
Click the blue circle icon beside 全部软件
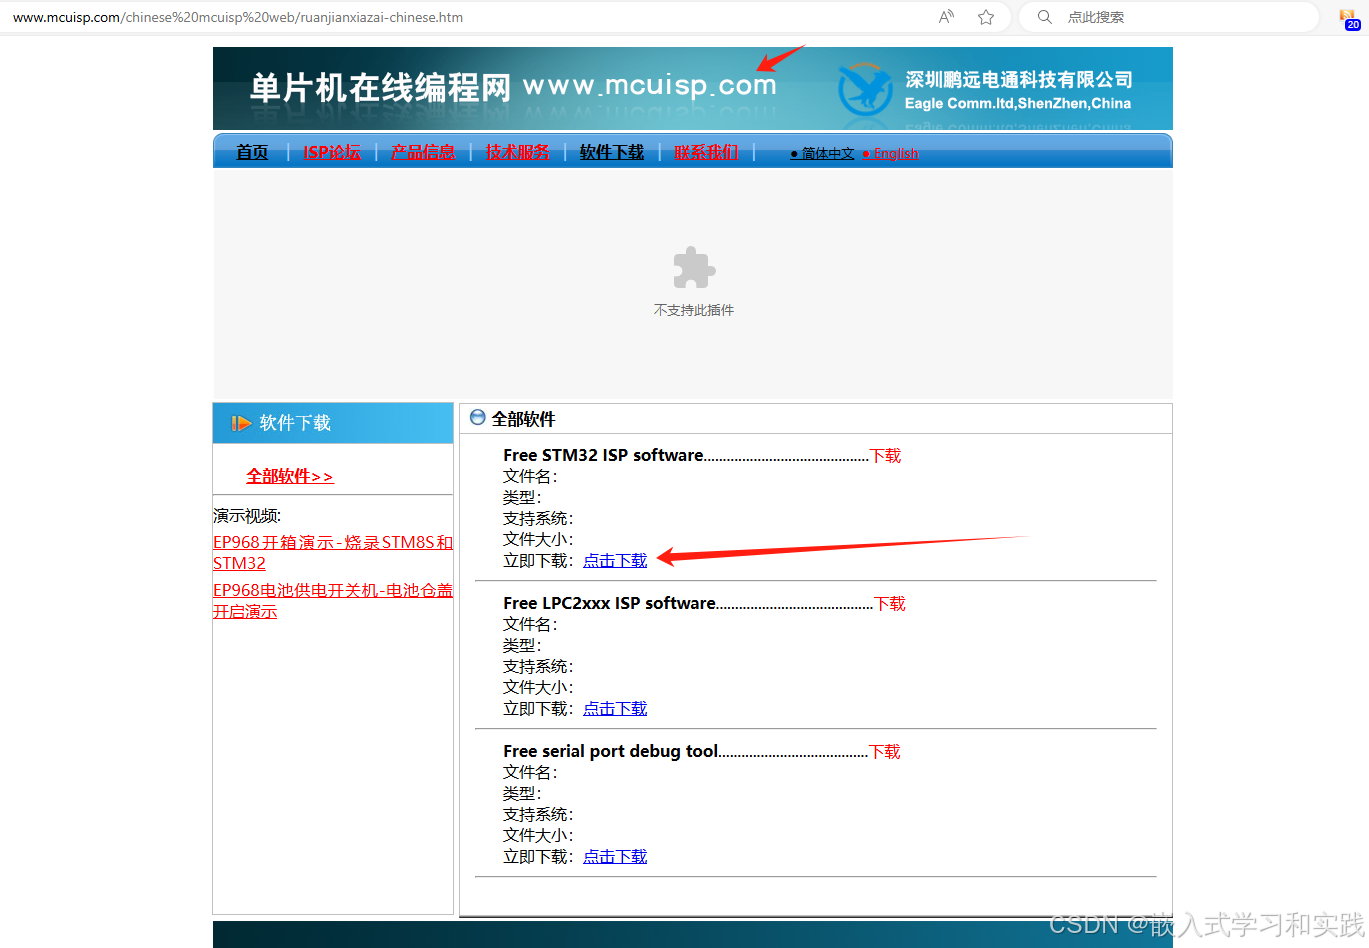tap(478, 418)
